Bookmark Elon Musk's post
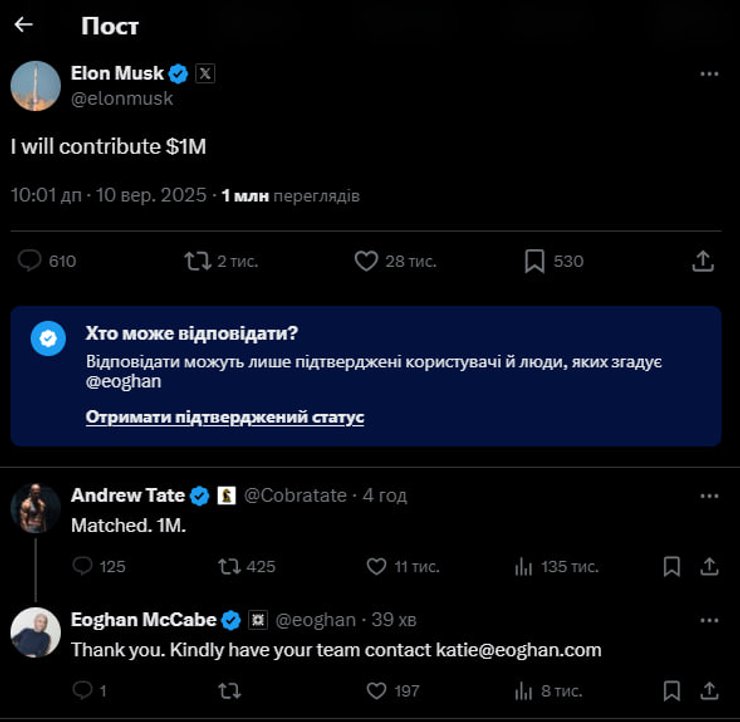The height and width of the screenshot is (722, 740). coord(535,261)
